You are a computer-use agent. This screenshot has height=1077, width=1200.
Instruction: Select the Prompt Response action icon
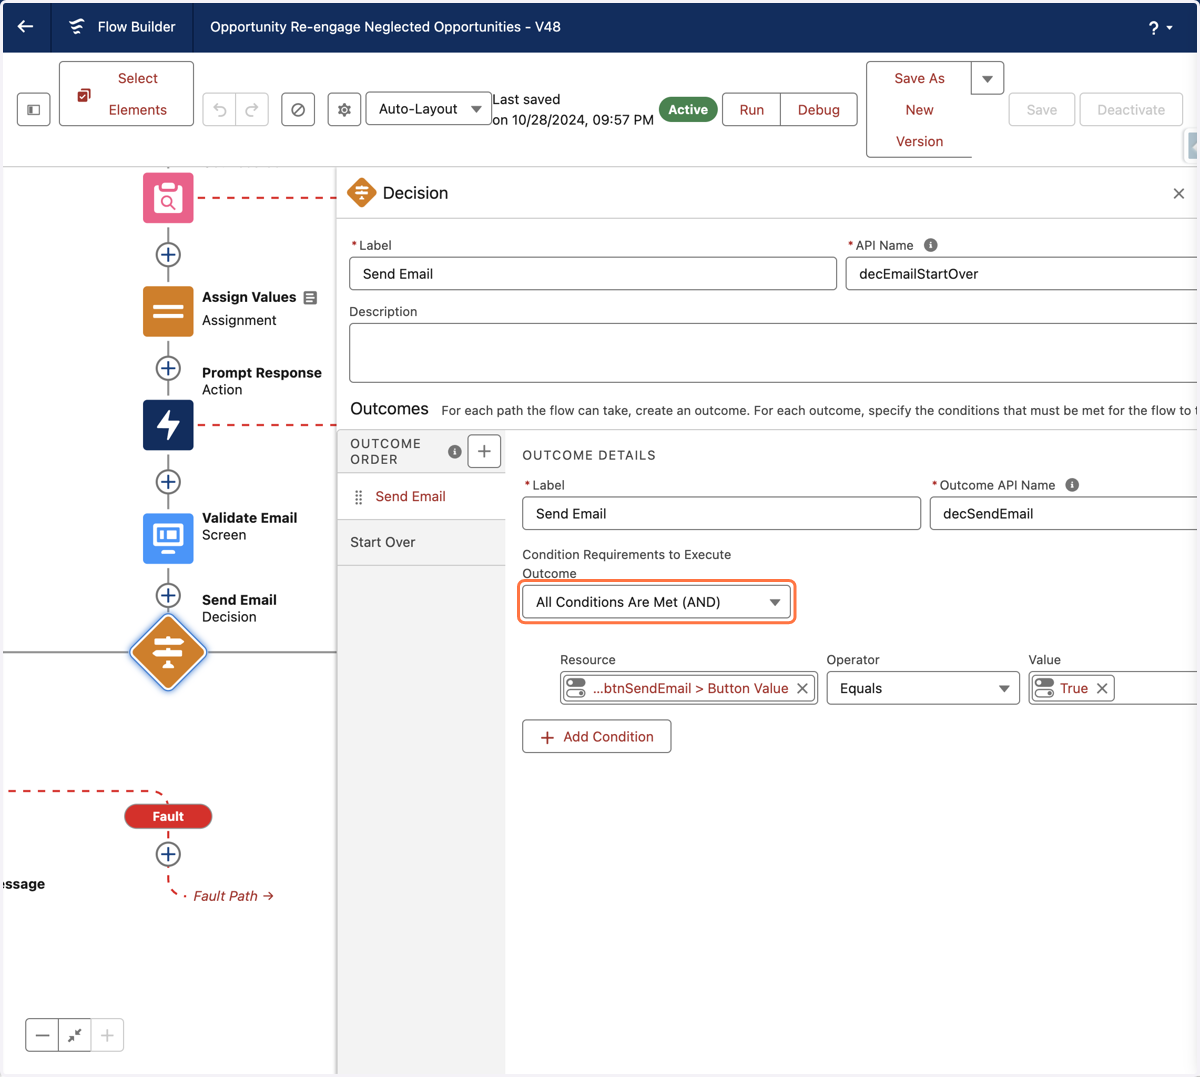pos(168,425)
